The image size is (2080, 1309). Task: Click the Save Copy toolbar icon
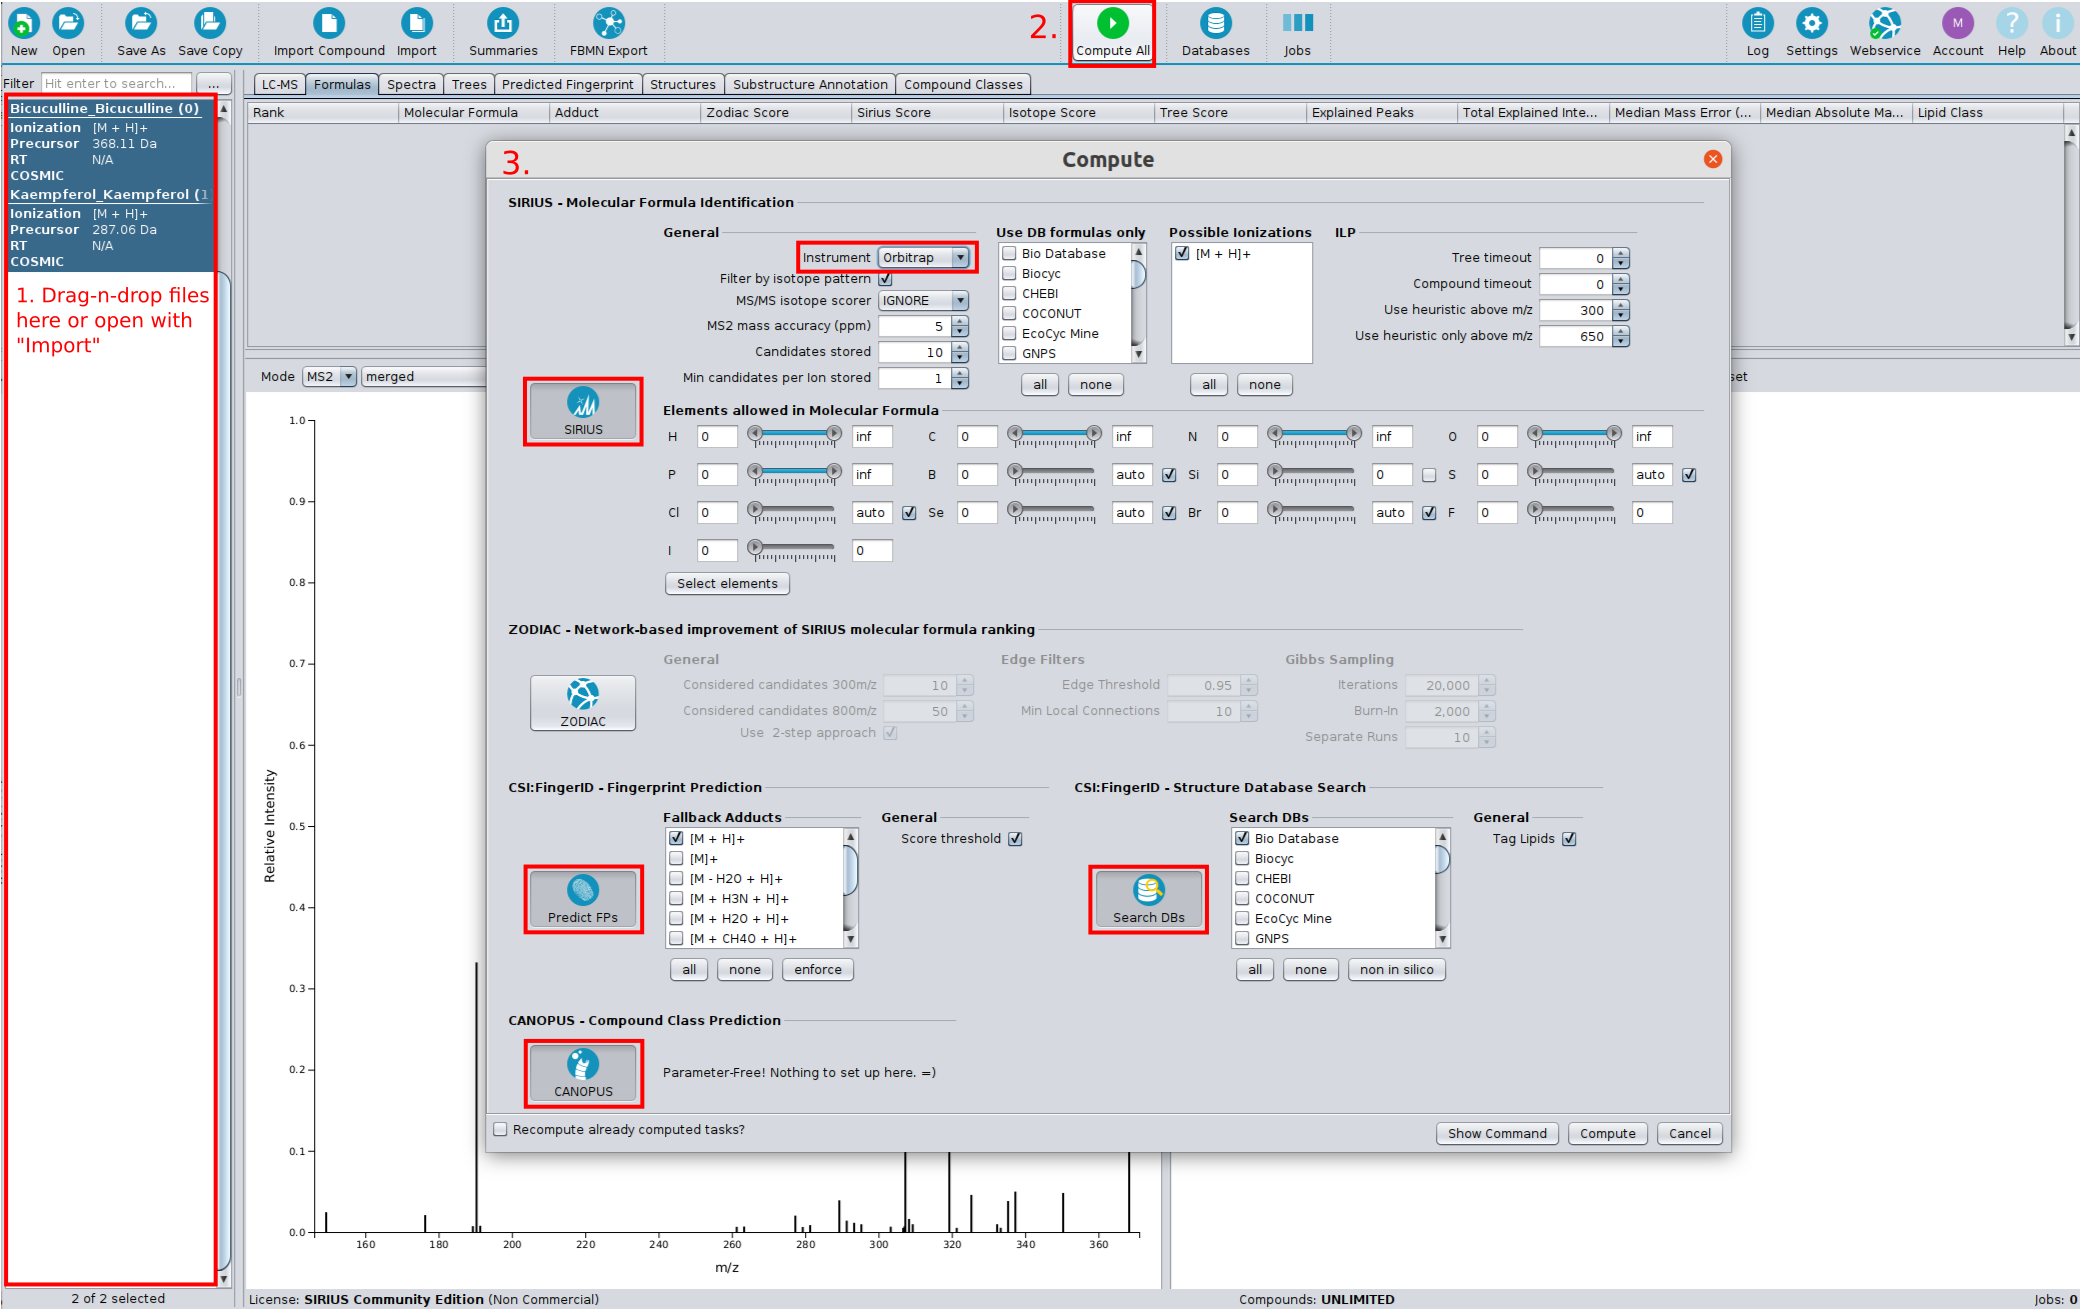click(210, 23)
